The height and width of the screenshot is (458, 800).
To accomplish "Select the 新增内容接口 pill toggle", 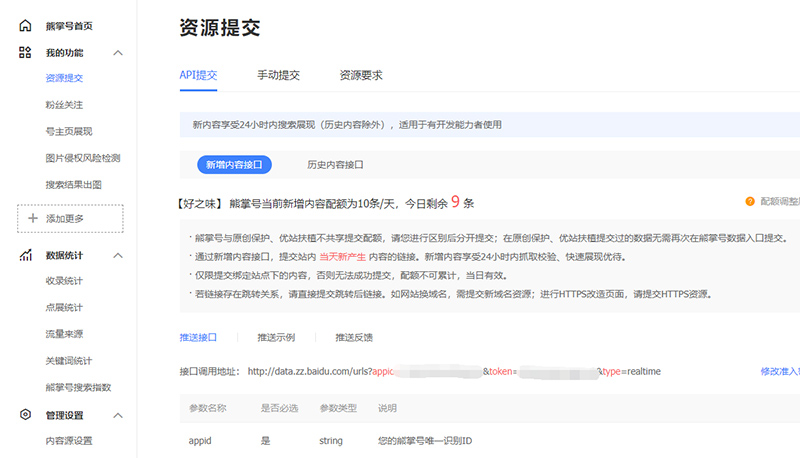I will point(232,164).
